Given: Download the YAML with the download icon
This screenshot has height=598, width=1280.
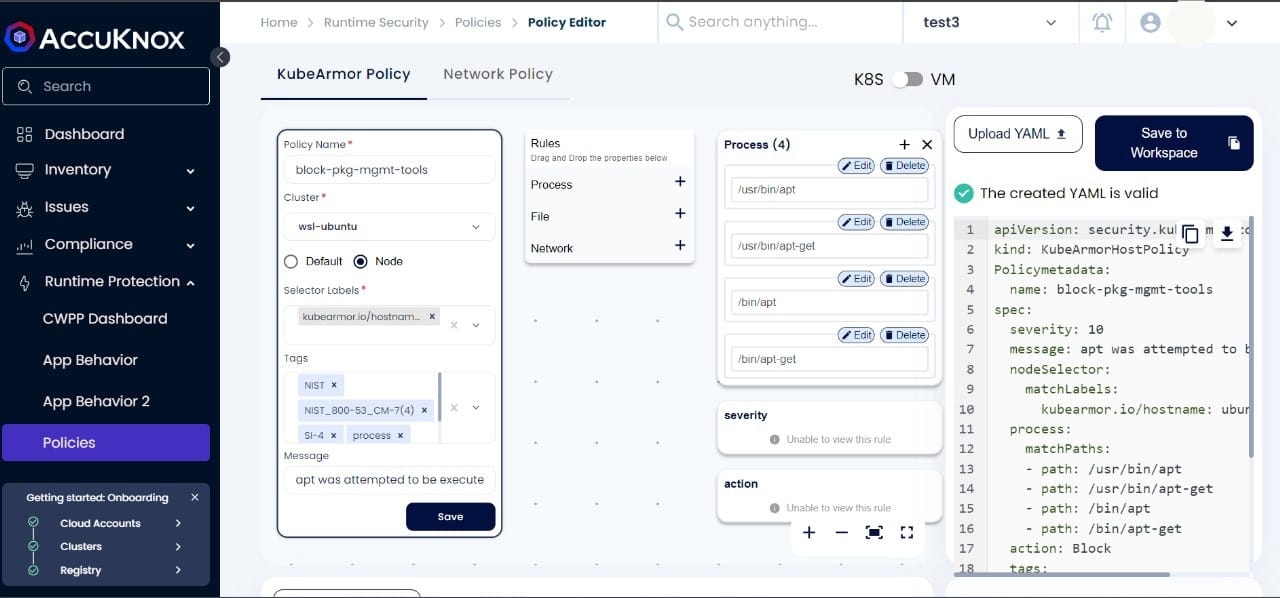Looking at the screenshot, I should [1227, 234].
